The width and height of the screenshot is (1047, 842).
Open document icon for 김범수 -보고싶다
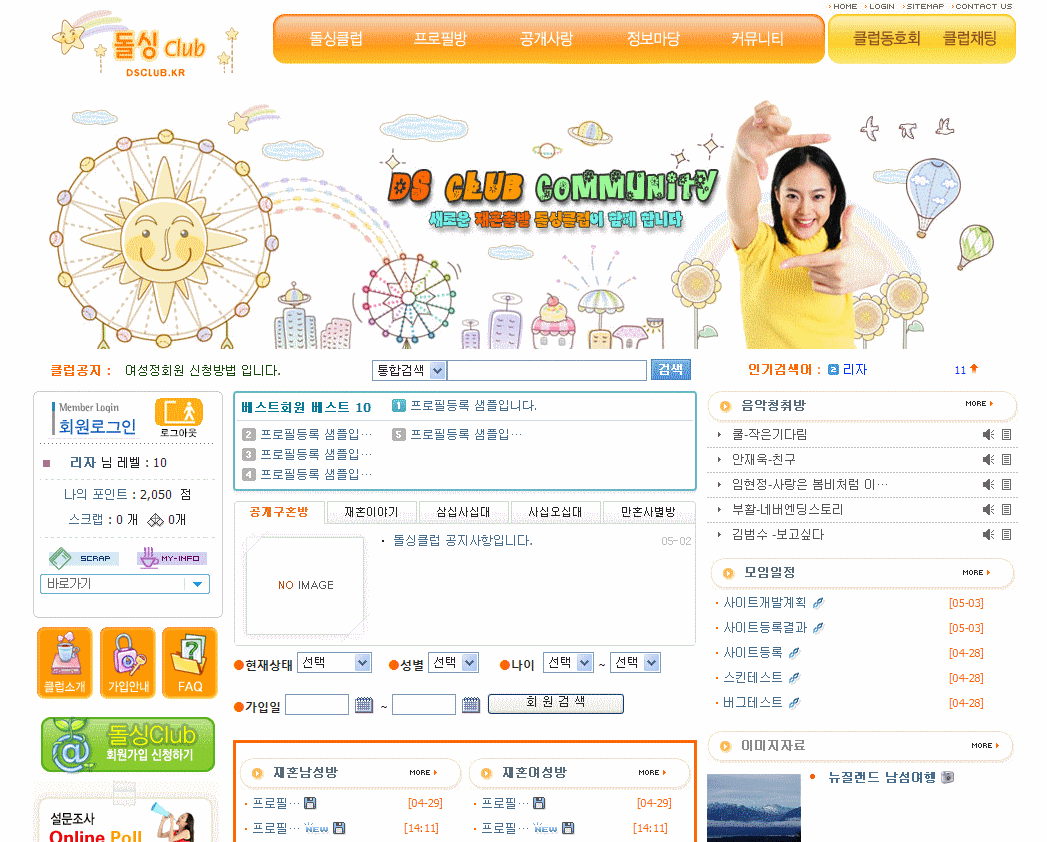coord(1006,534)
